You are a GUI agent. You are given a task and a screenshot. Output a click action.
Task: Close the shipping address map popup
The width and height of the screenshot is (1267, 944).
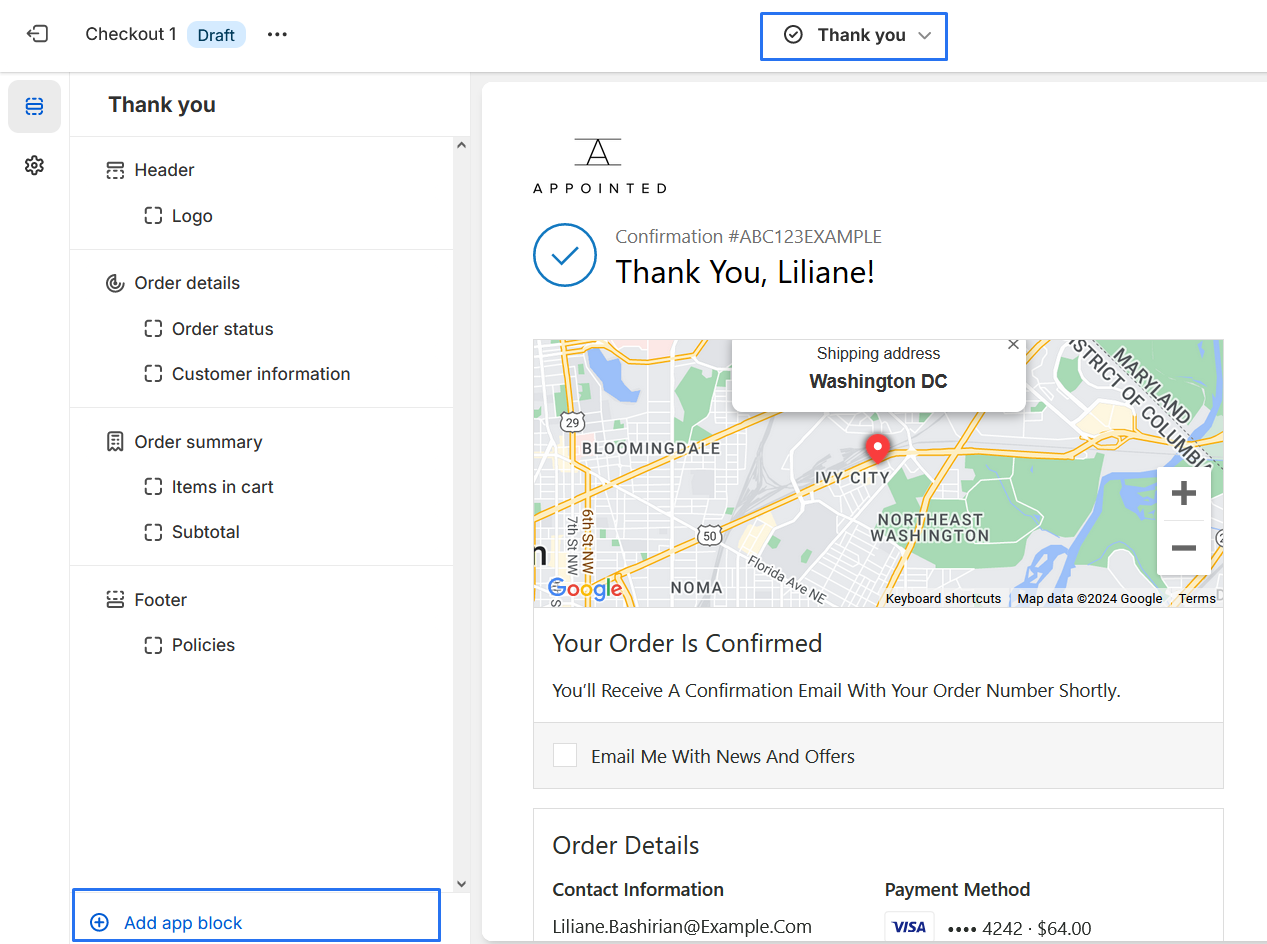point(1013,344)
